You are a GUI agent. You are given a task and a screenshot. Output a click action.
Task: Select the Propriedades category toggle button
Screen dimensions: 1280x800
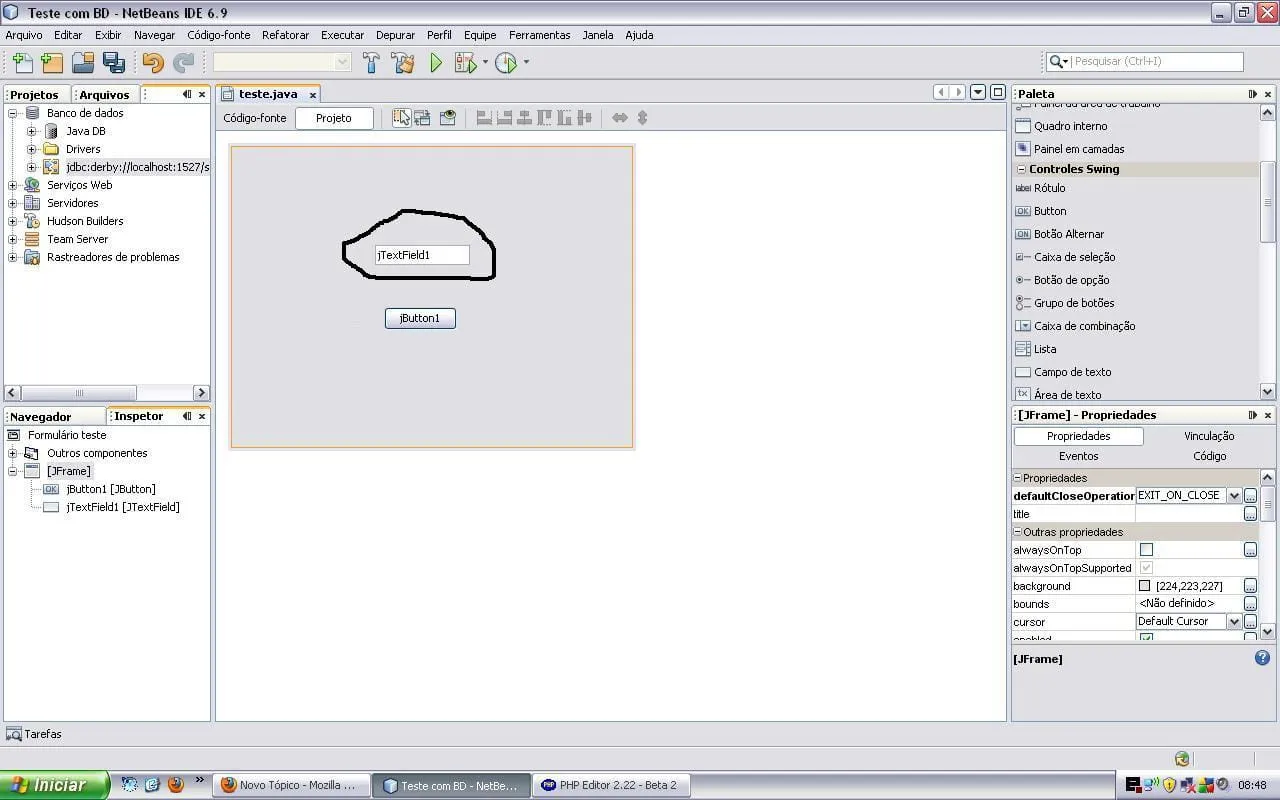click(1078, 436)
